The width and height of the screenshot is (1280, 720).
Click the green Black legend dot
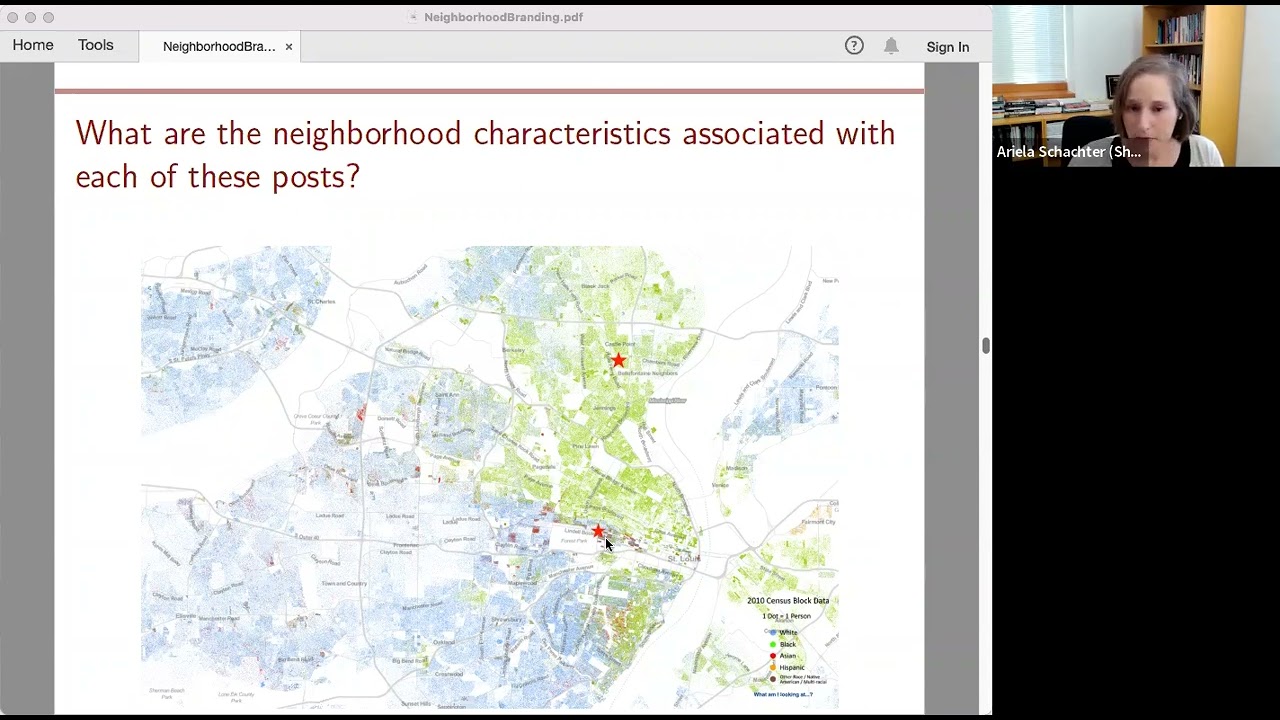tap(773, 644)
